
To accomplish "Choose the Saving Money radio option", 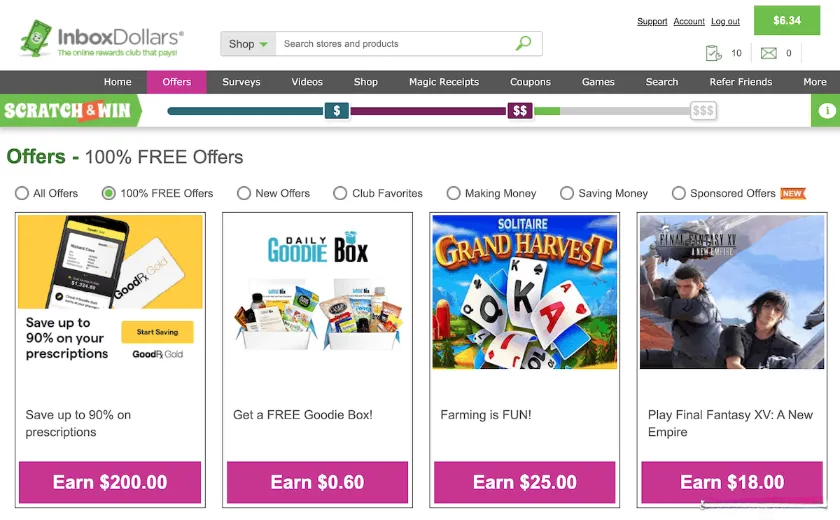I will coord(567,193).
